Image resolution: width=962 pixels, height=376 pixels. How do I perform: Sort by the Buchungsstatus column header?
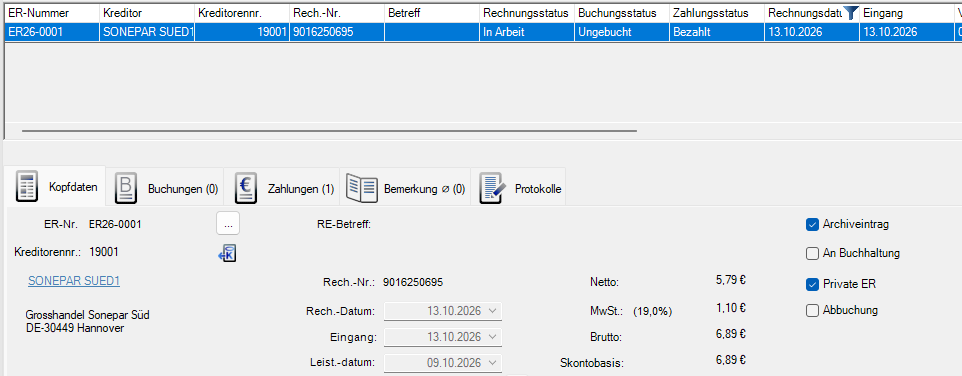pyautogui.click(x=622, y=13)
